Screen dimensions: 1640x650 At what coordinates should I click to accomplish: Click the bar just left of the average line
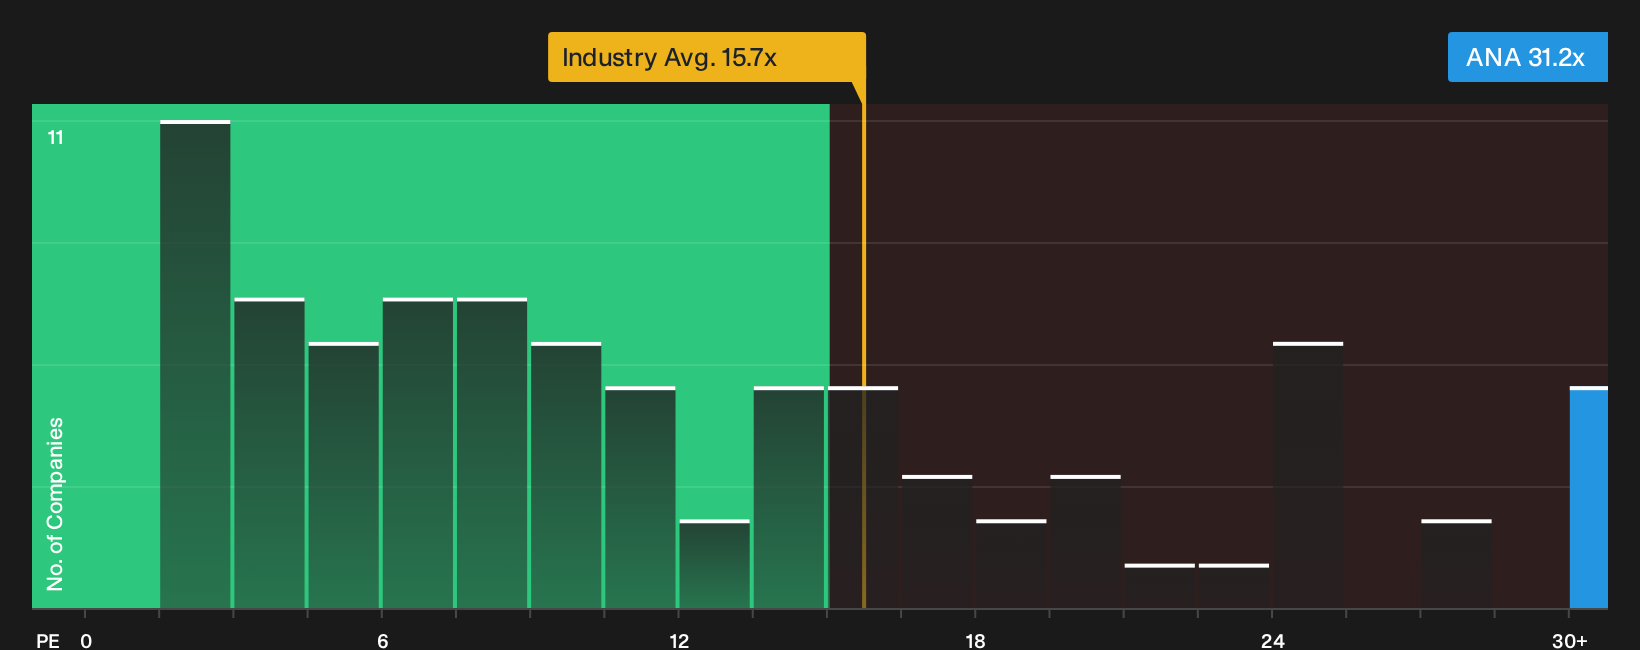pos(789,497)
